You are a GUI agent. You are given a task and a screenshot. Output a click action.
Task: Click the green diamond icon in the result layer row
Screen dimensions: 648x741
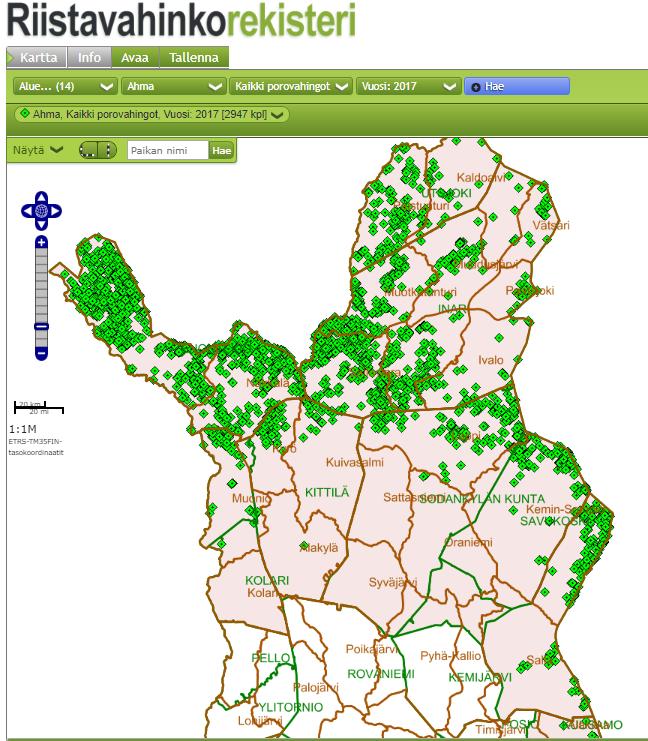(25, 113)
